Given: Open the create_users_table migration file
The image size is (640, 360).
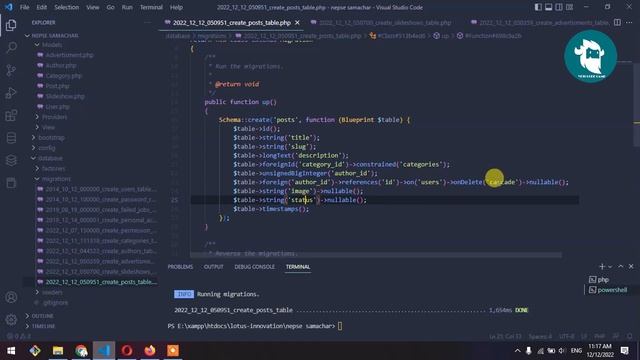Looking at the screenshot, I should point(100,189).
